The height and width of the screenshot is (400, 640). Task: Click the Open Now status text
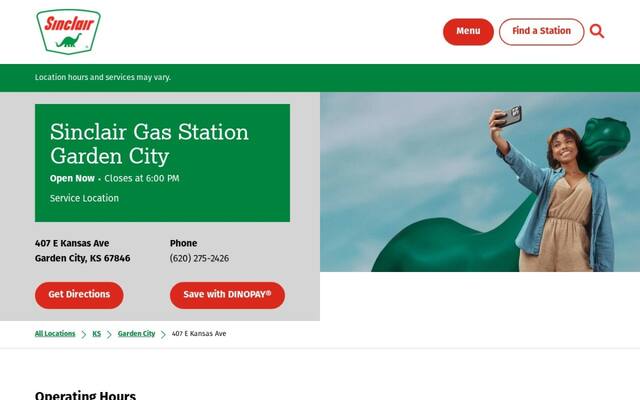point(72,178)
